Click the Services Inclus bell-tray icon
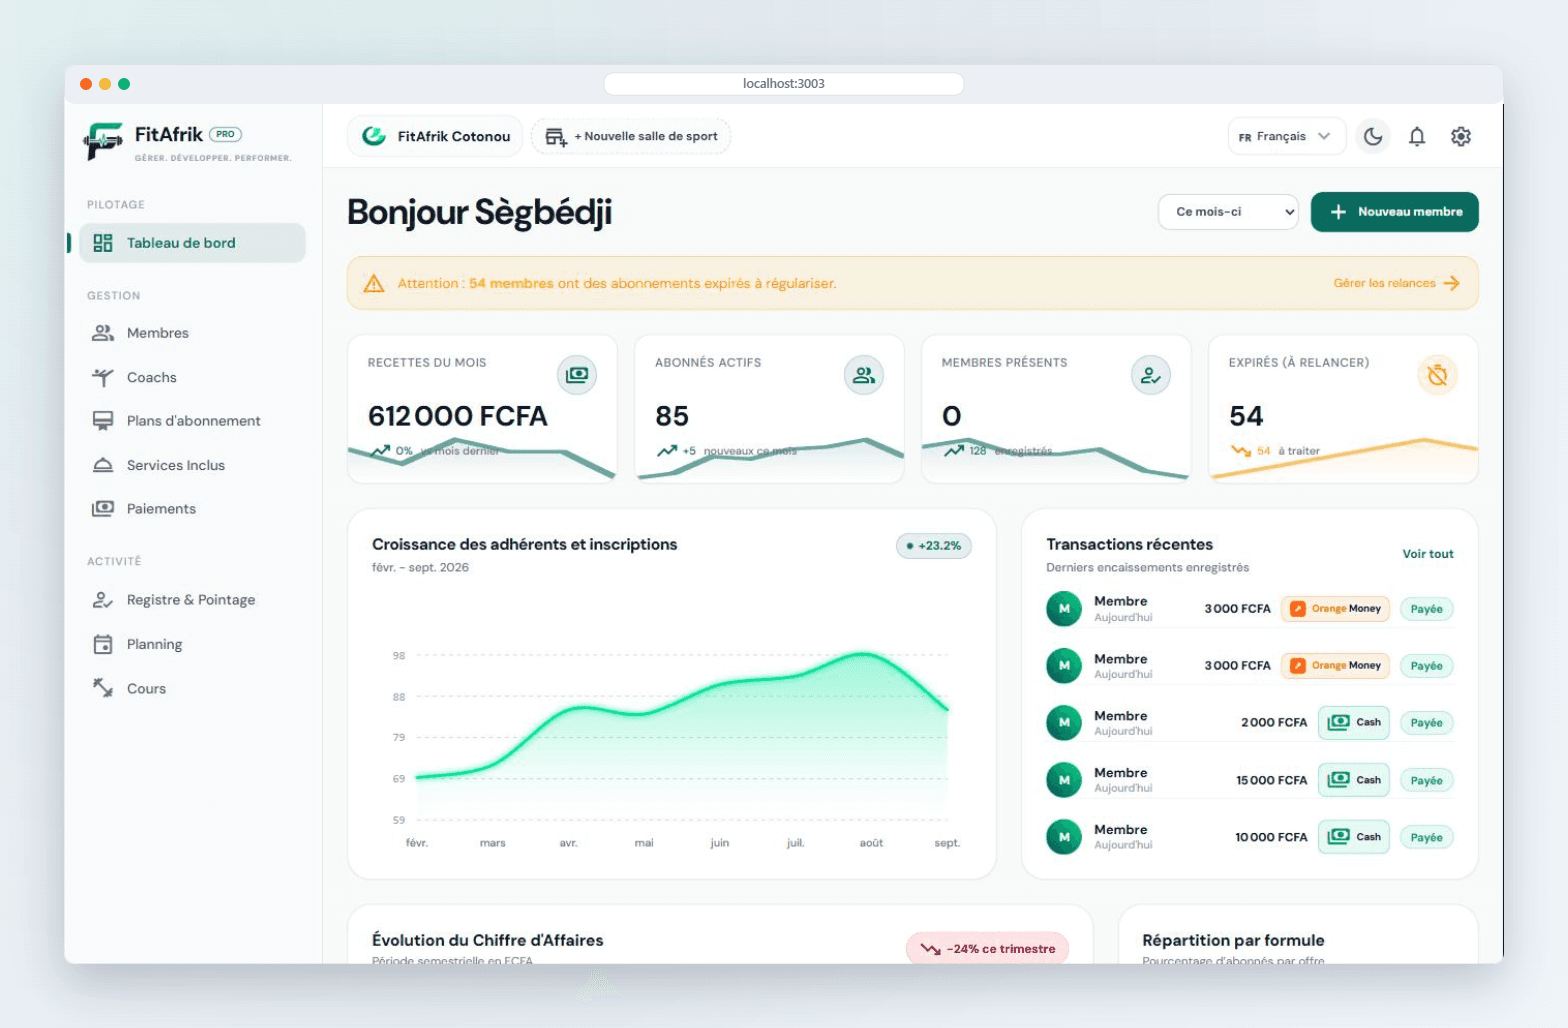Screen dimensions: 1568x1028 tap(103, 465)
